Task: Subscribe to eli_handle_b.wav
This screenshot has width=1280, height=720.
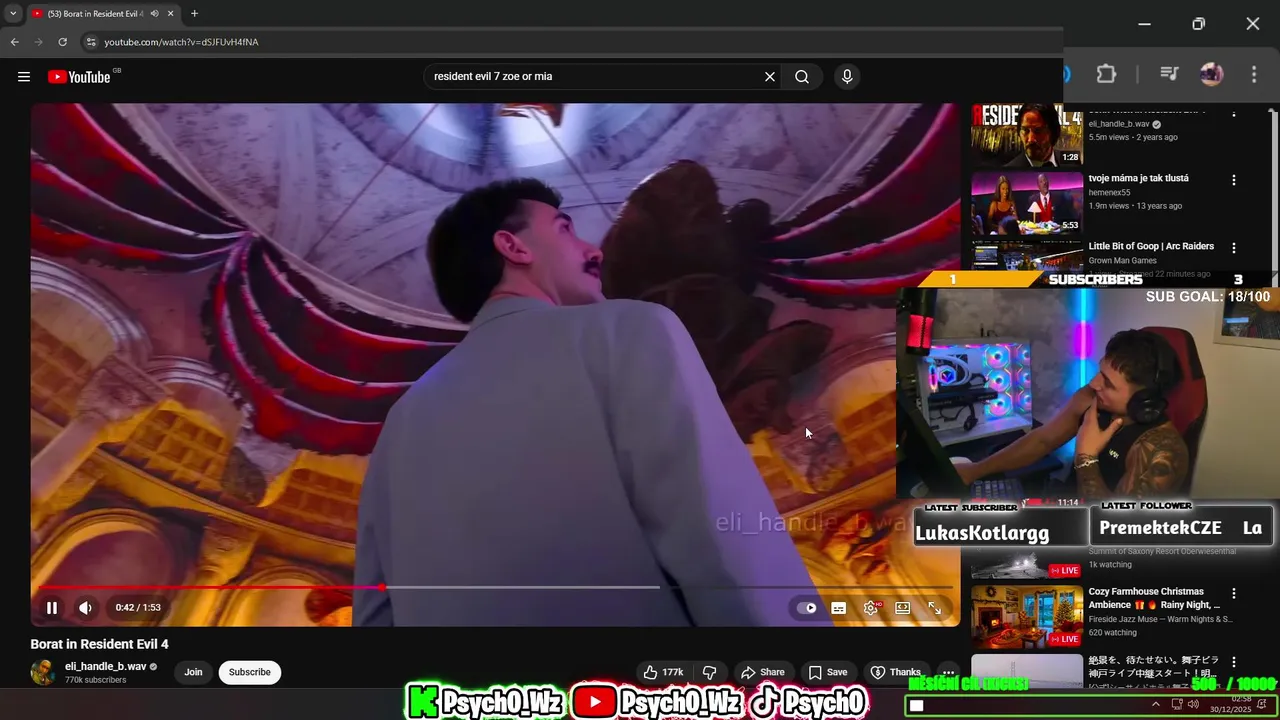Action: pyautogui.click(x=250, y=672)
